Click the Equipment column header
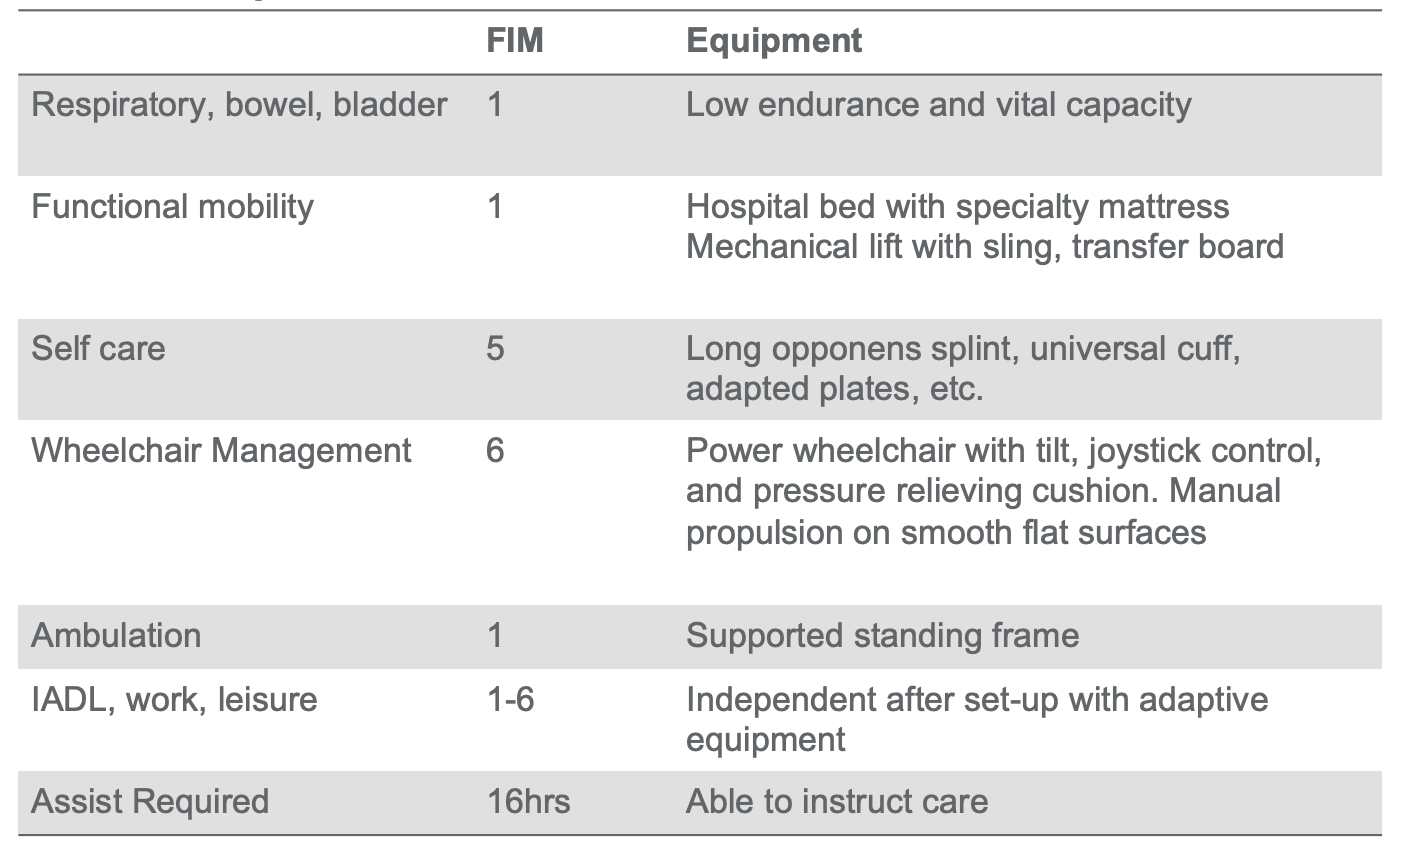This screenshot has height=868, width=1414. (774, 41)
